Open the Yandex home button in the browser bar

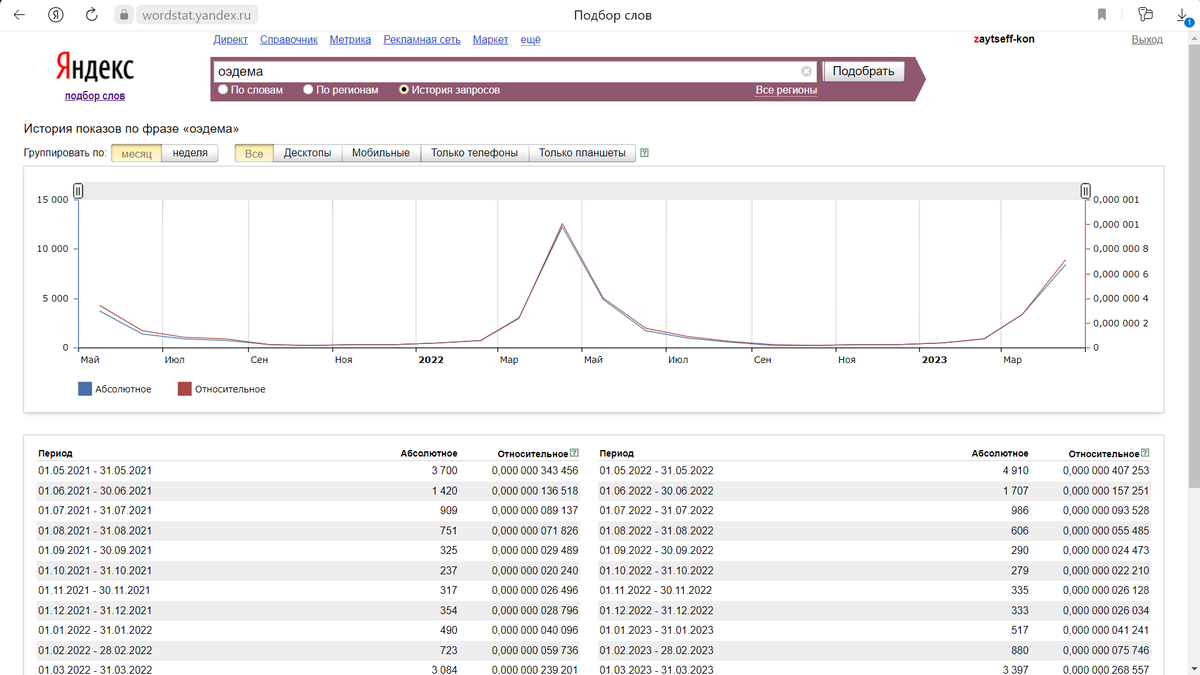(56, 15)
